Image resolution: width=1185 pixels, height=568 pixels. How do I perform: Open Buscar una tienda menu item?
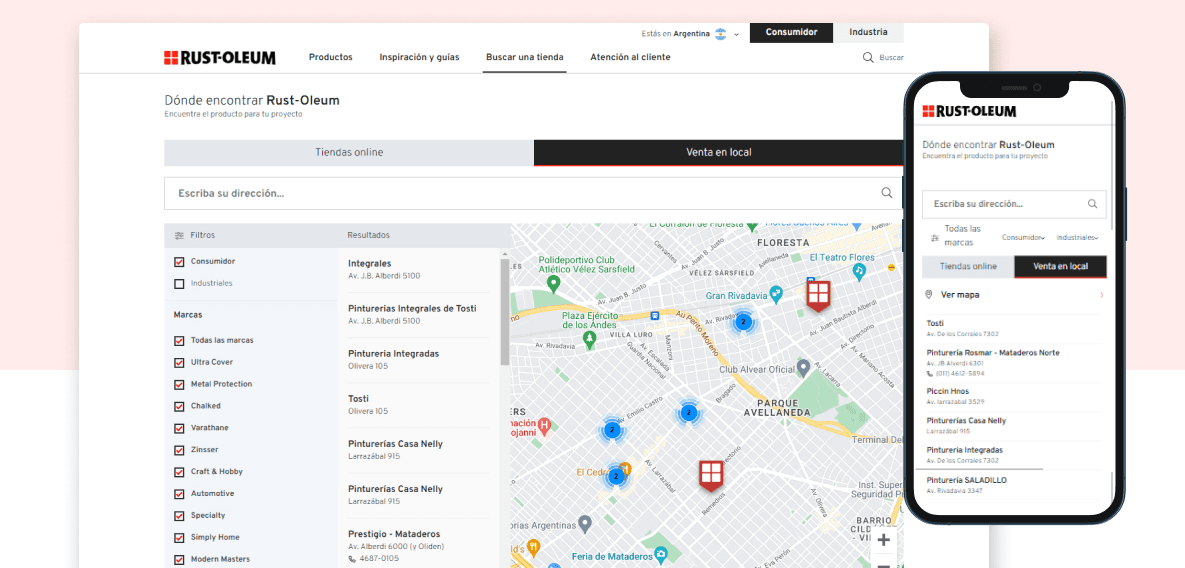point(524,57)
